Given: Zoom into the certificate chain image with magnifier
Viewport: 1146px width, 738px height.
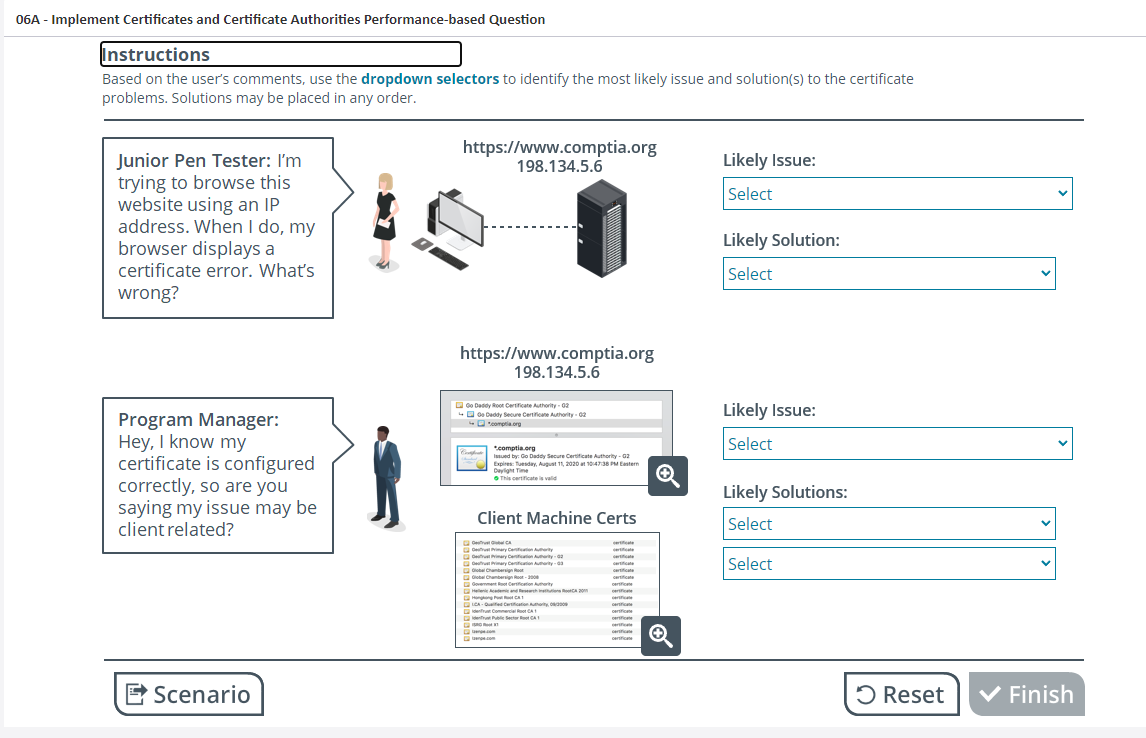Looking at the screenshot, I should pos(667,476).
